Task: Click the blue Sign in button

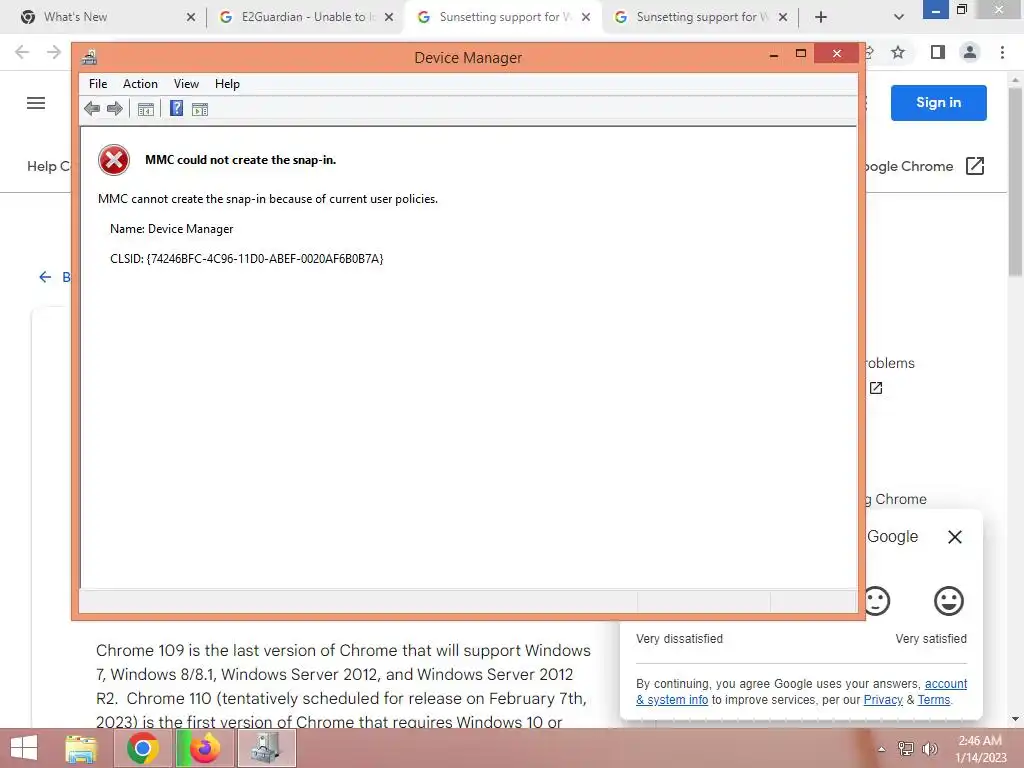Action: click(x=938, y=103)
